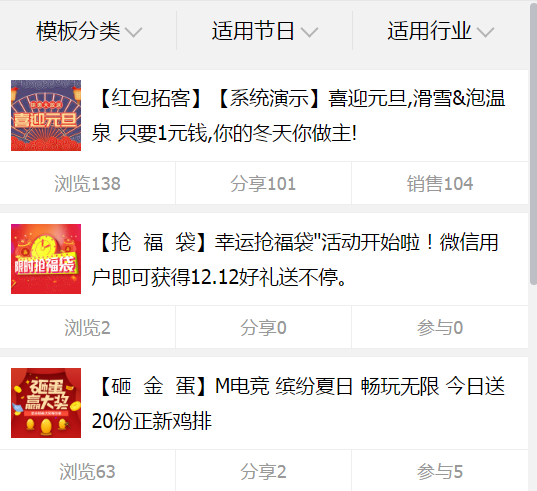Click the 销售104 sales count
Viewport: 537px width, 491px height.
[440, 184]
